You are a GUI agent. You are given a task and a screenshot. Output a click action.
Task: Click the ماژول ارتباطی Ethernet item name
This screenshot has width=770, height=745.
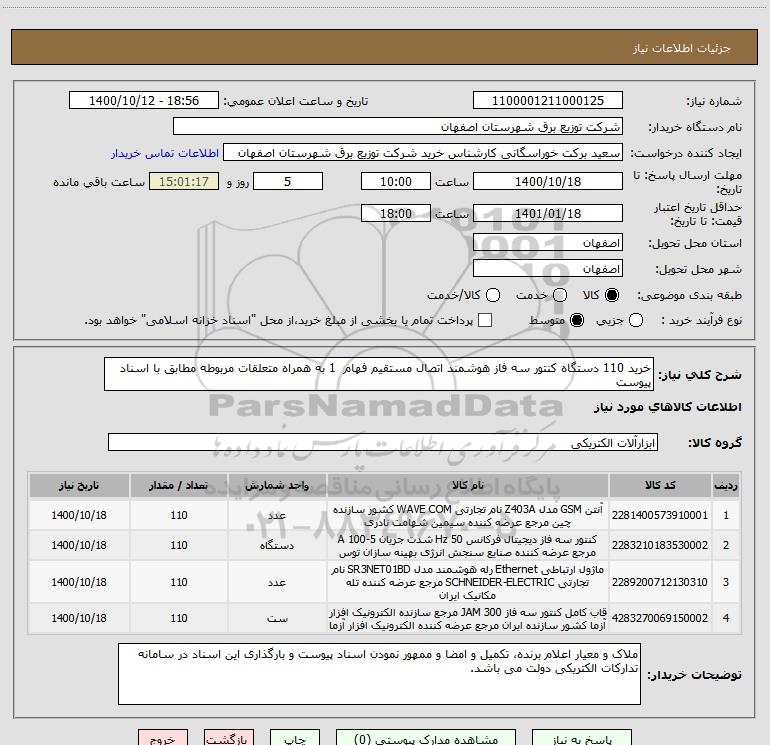pos(468,582)
